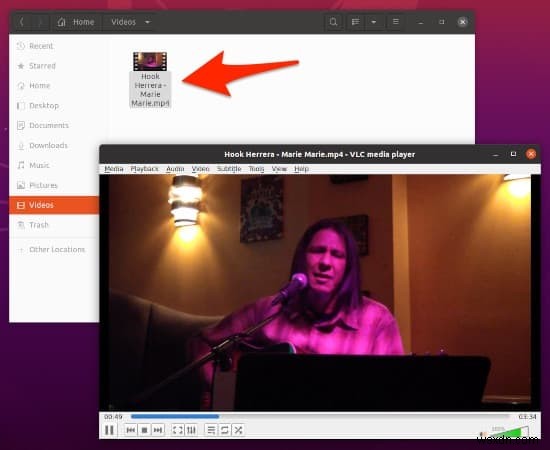Search in the Files window
Image resolution: width=550 pixels, height=450 pixels.
coord(333,22)
